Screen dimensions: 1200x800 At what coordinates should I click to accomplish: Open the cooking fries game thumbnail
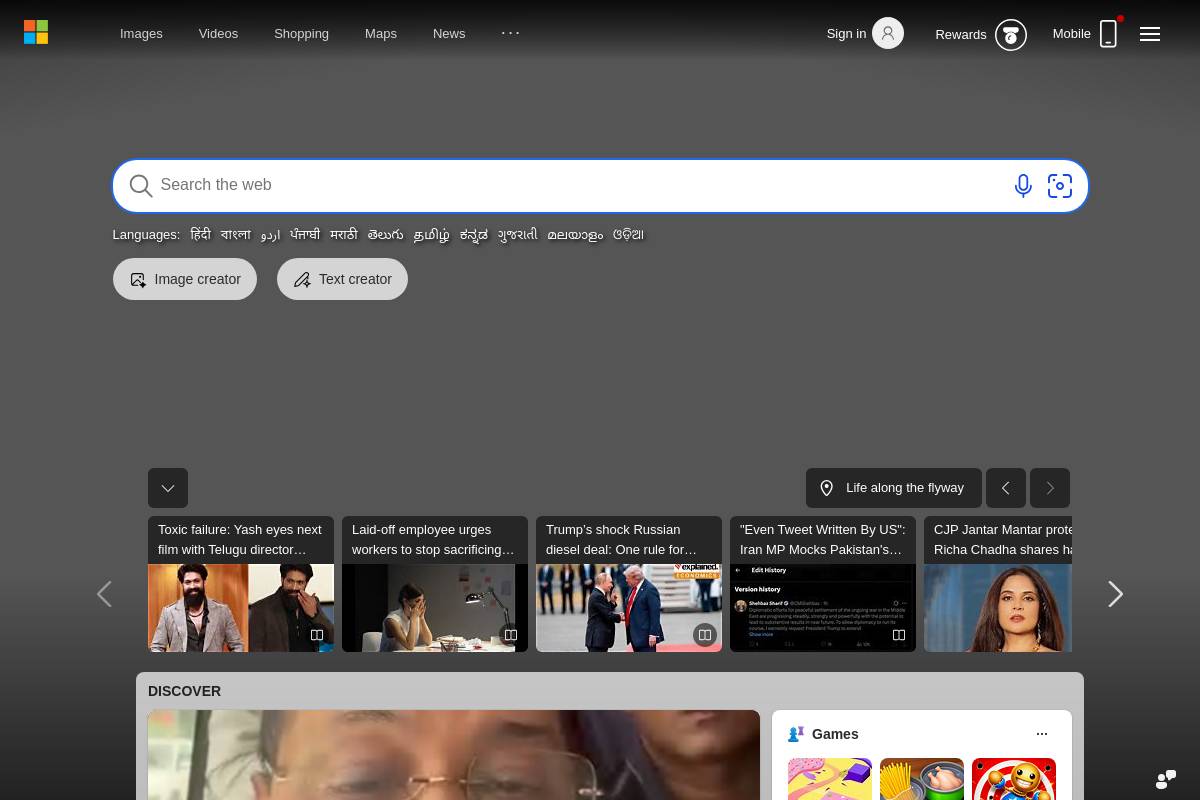point(922,779)
